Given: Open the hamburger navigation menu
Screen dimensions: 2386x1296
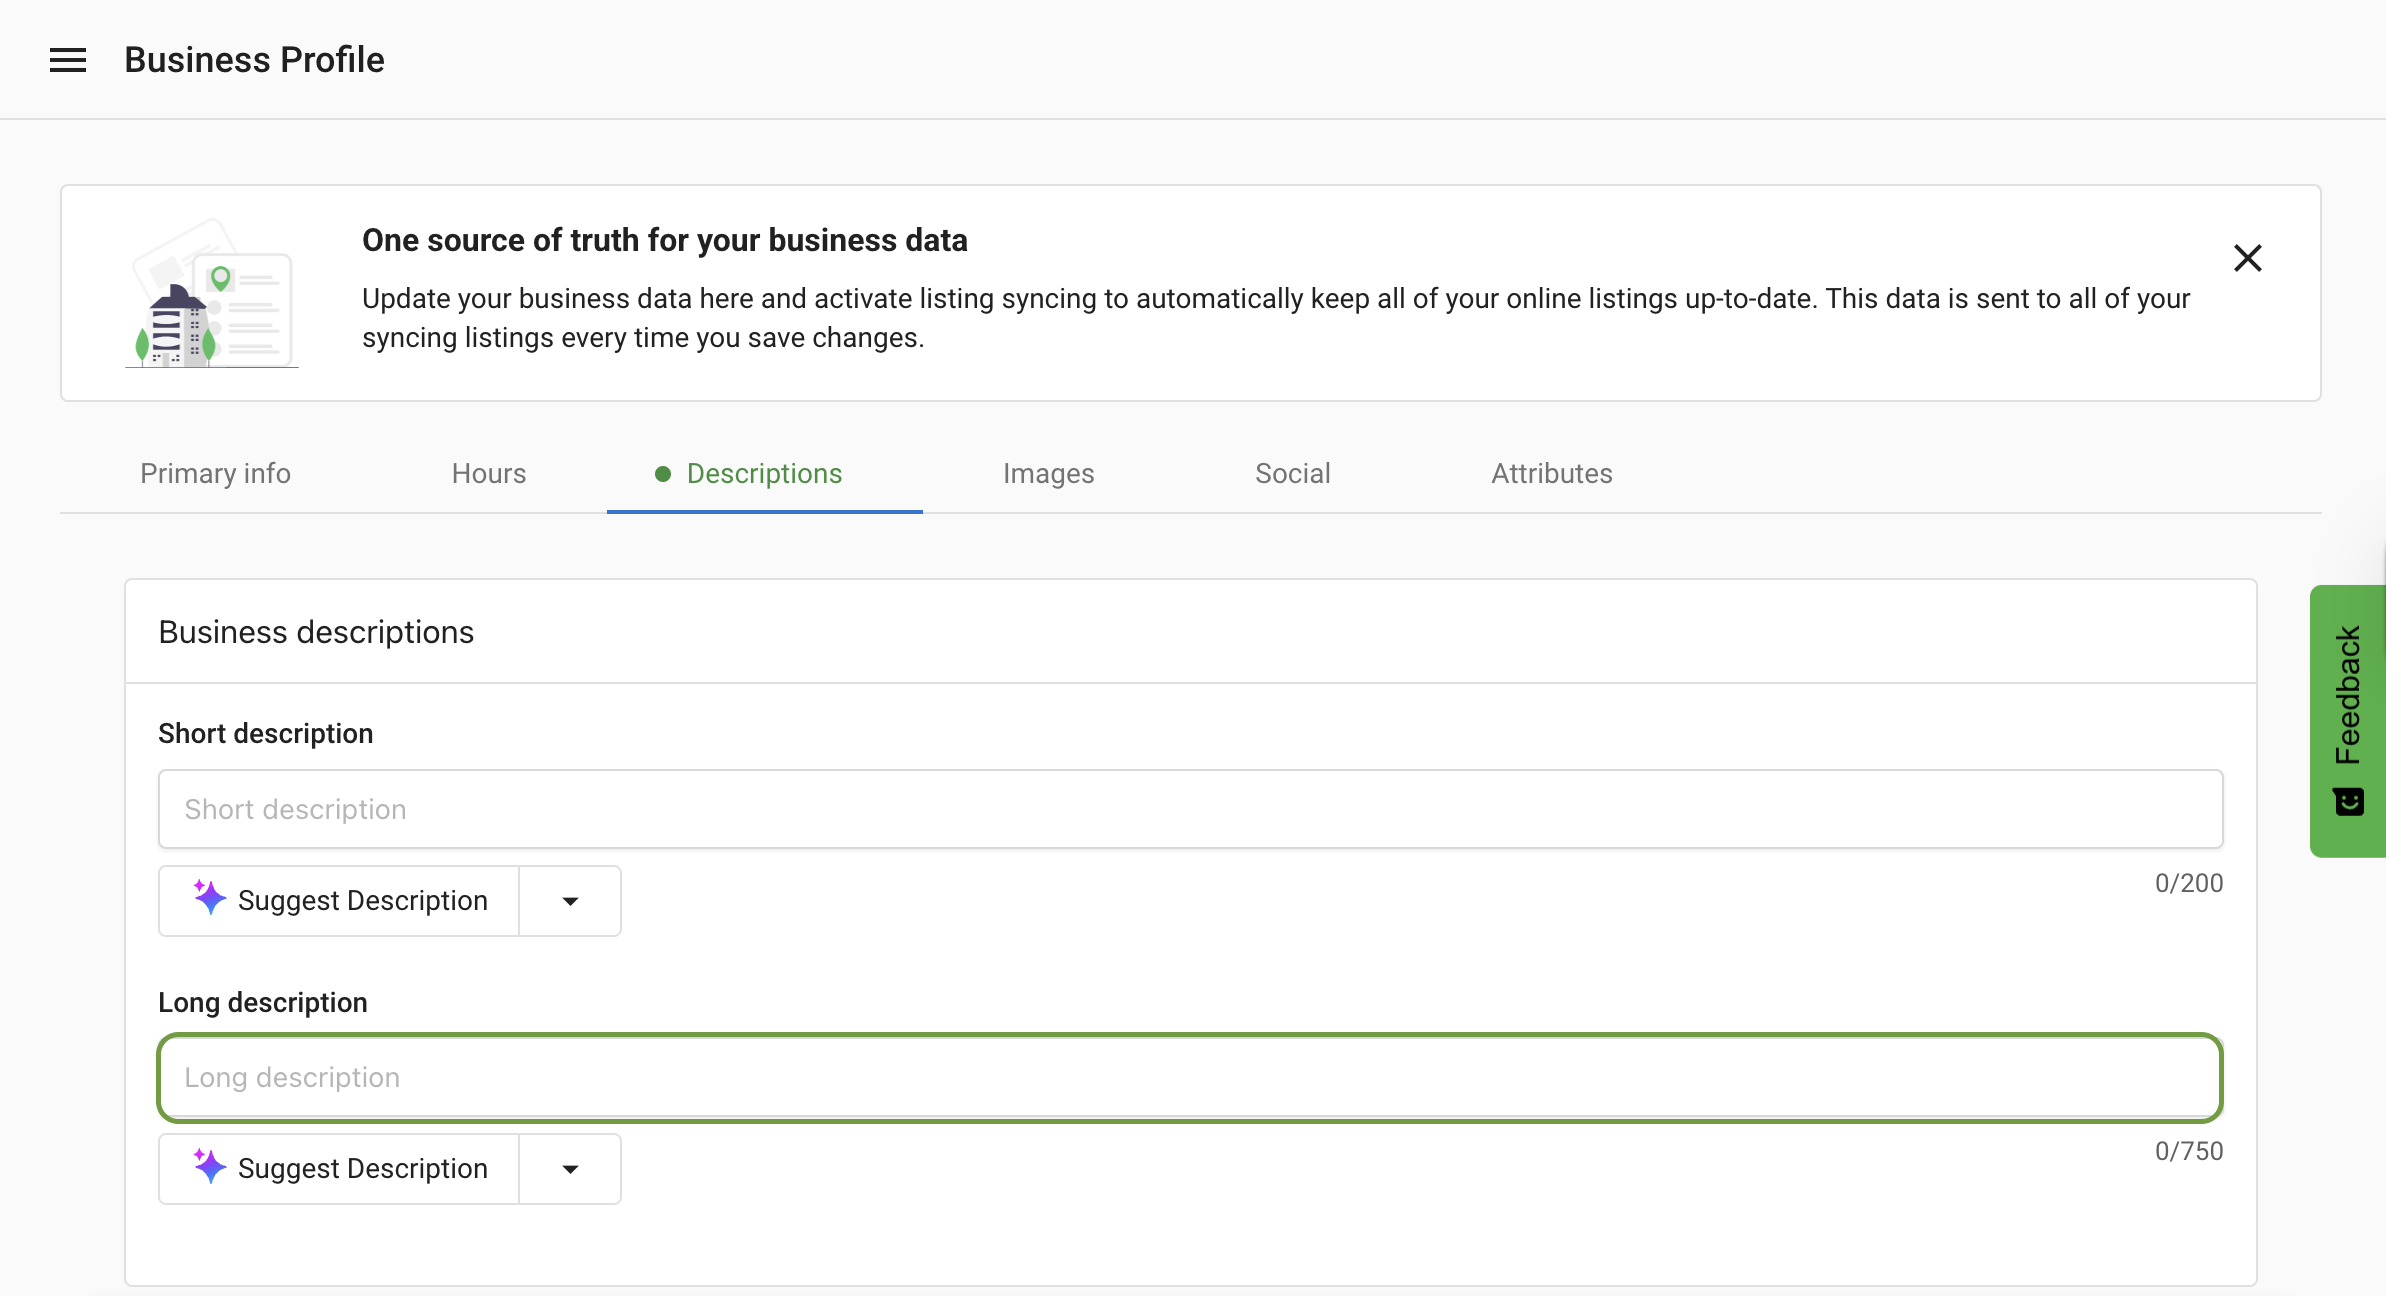Looking at the screenshot, I should point(68,60).
